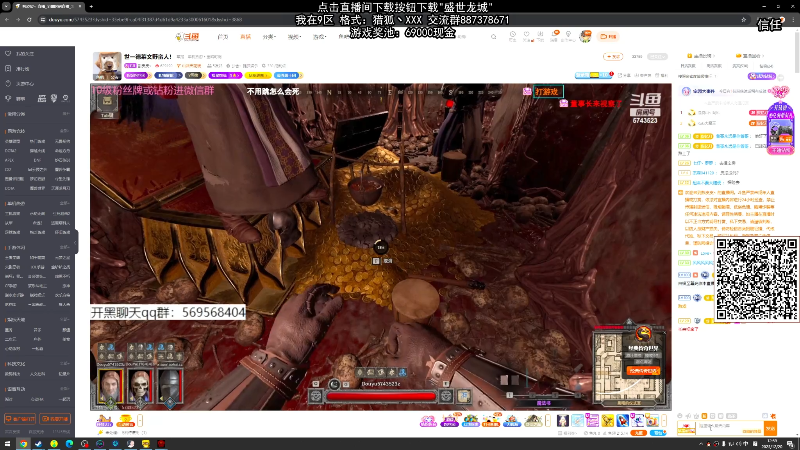This screenshot has width=800, height=450.
Task: Click the orange recharge button below gifts
Action: click(639, 433)
